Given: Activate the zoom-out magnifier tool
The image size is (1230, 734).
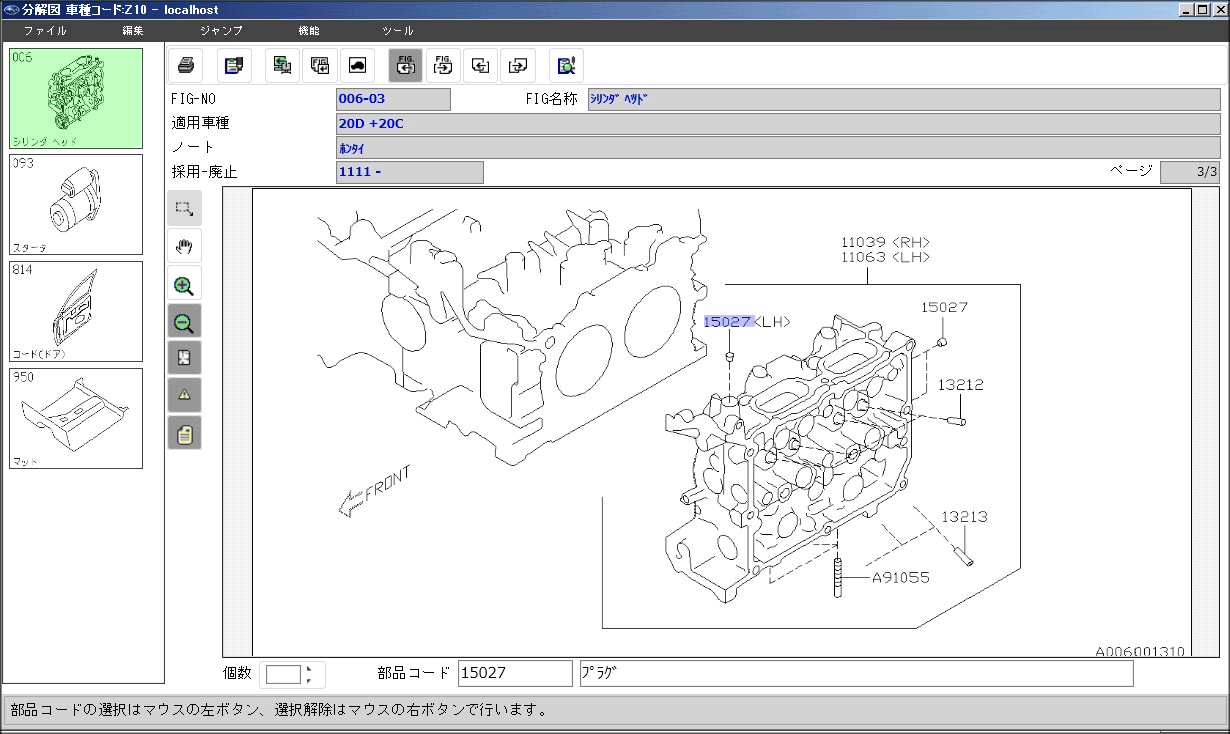Looking at the screenshot, I should point(184,322).
